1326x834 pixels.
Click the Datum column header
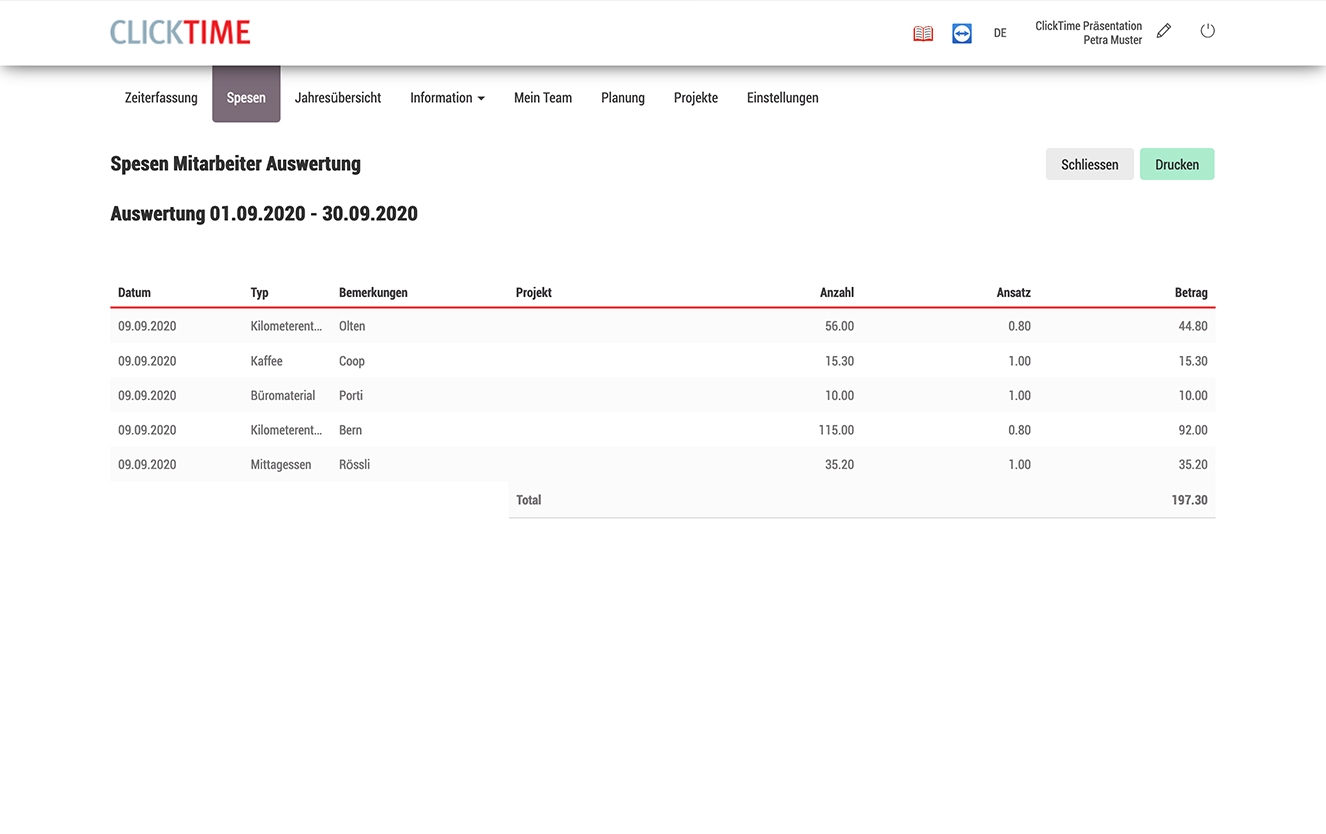[134, 293]
